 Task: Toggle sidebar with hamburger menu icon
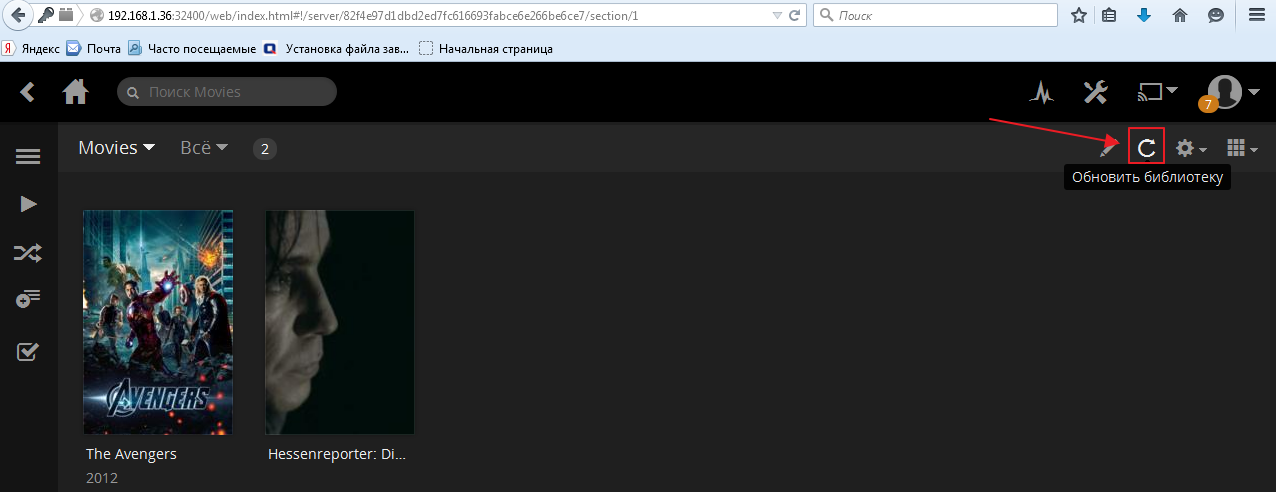[28, 157]
